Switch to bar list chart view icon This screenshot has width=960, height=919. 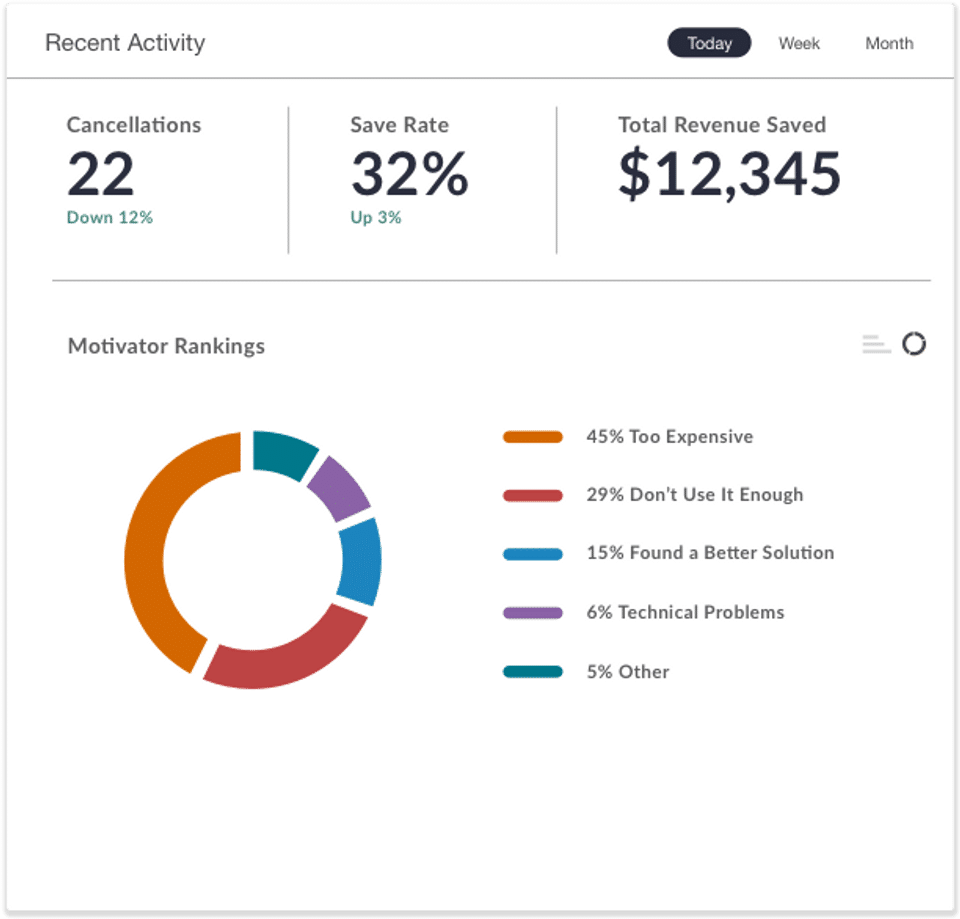tap(876, 344)
